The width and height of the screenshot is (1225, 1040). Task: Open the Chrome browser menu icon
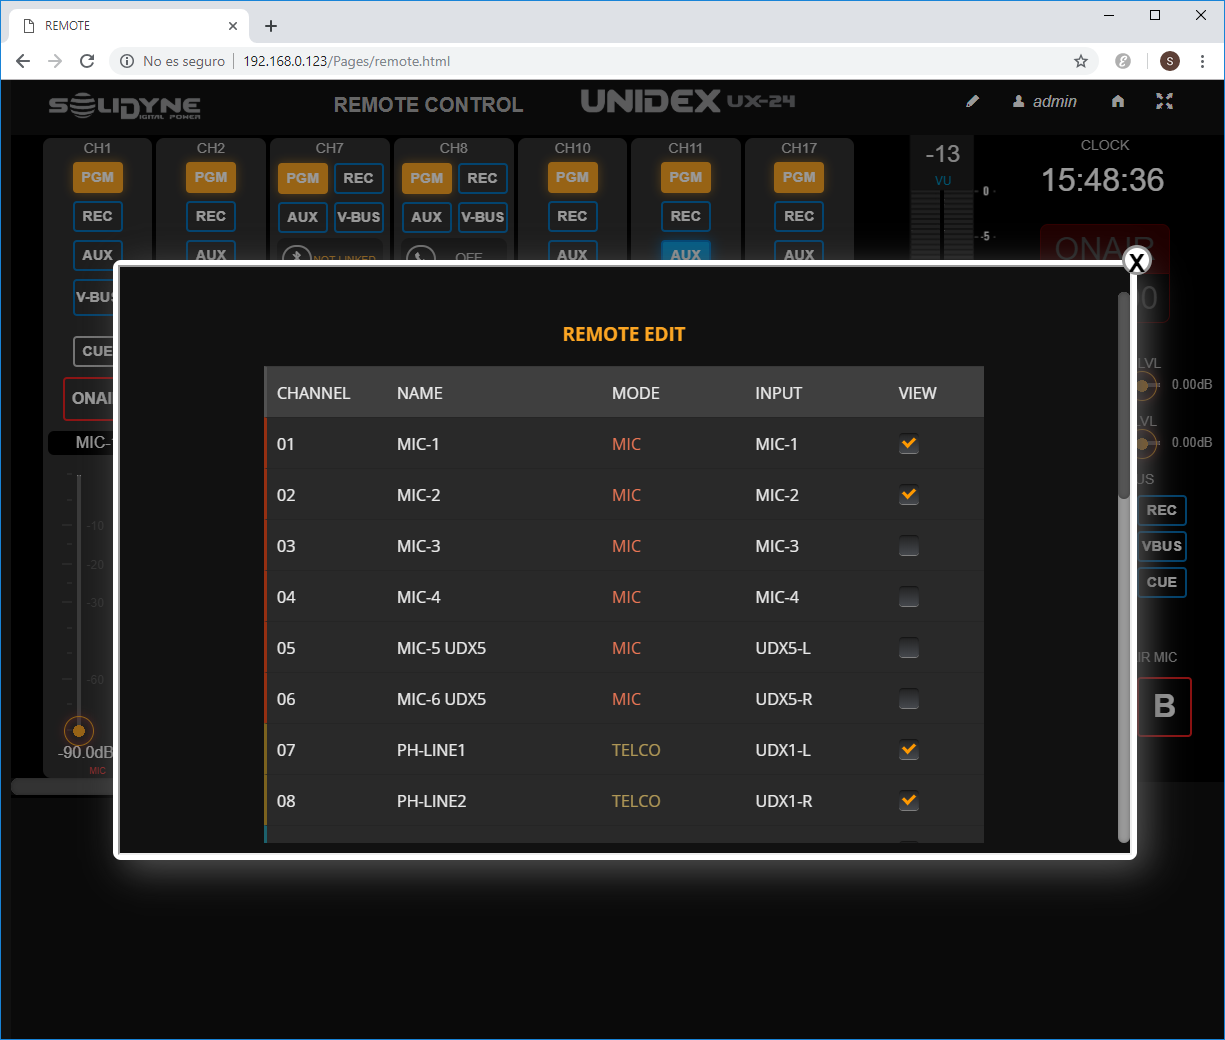click(1202, 61)
